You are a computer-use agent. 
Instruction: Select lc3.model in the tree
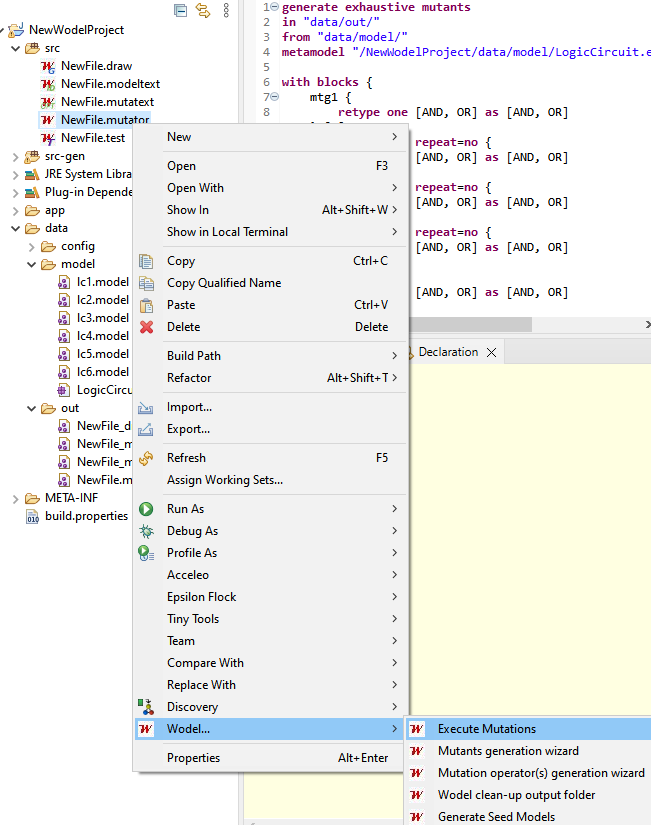pyautogui.click(x=103, y=318)
